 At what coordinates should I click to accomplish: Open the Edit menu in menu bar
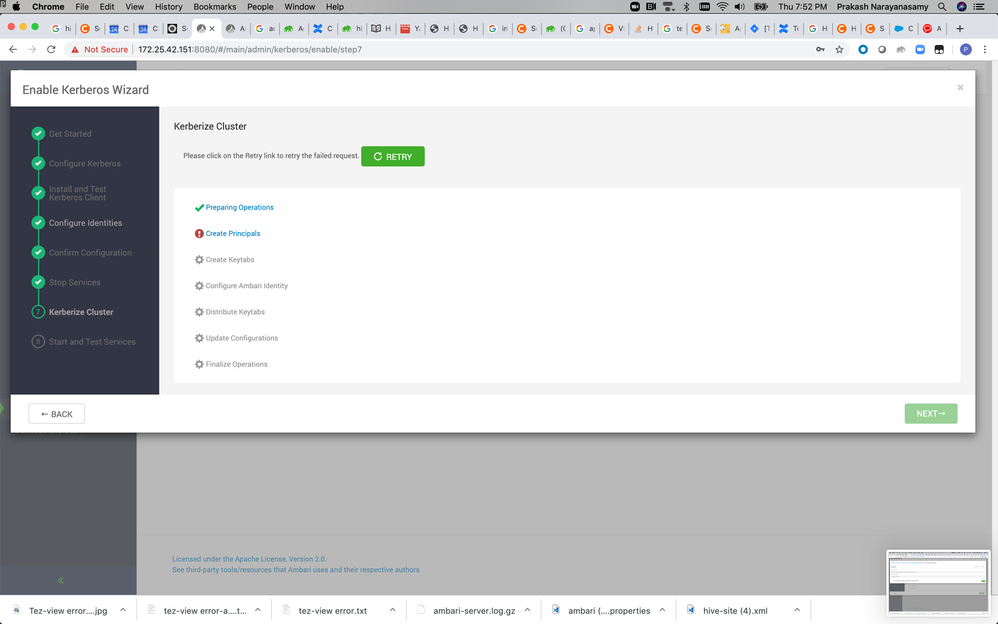(x=107, y=7)
